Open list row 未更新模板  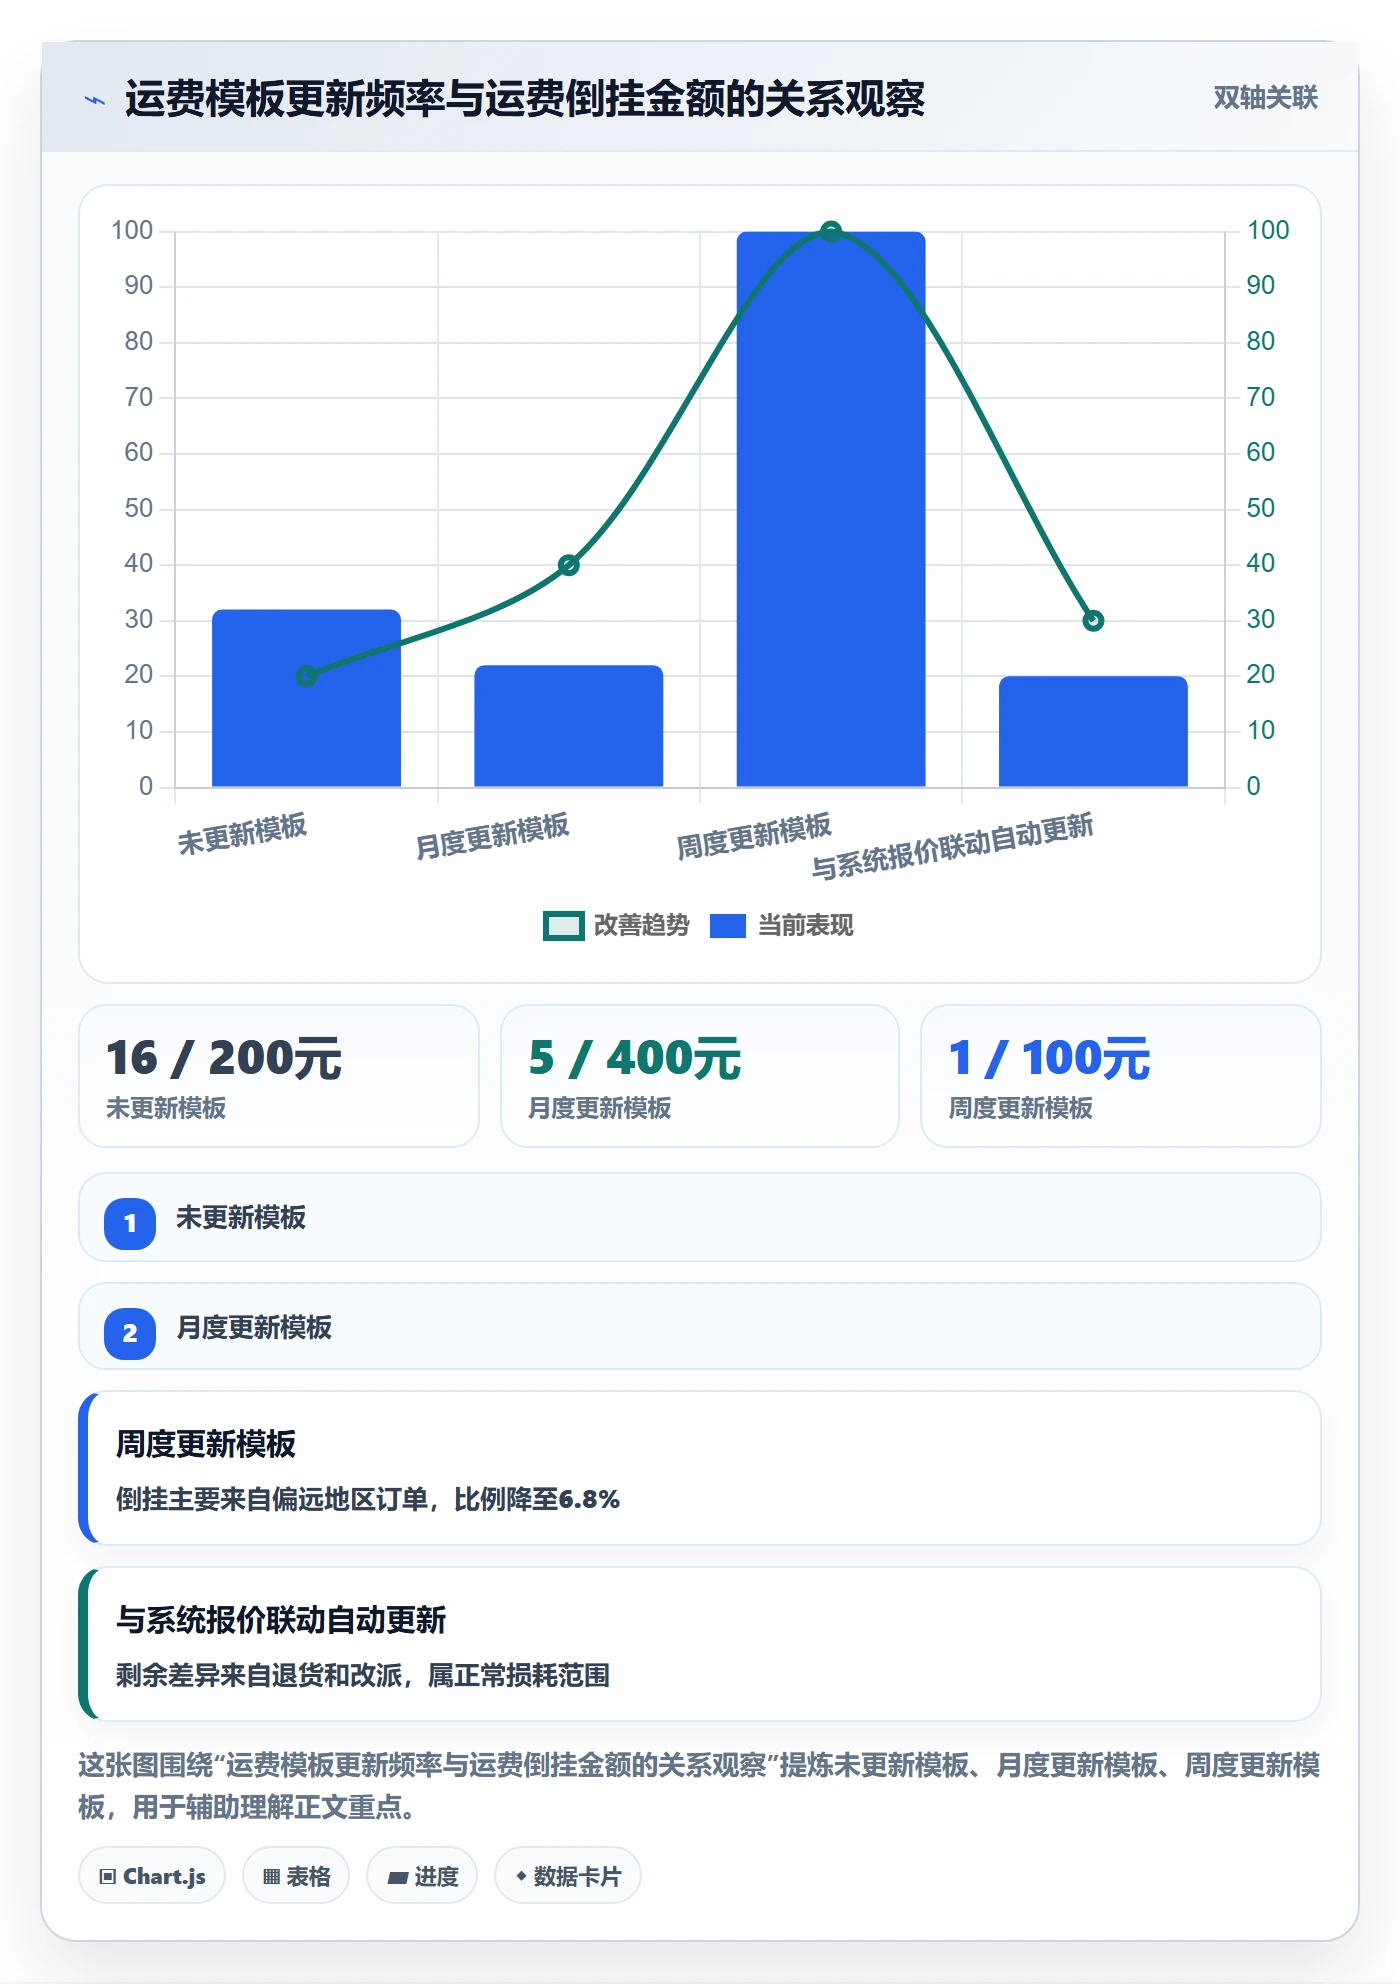(x=700, y=1217)
